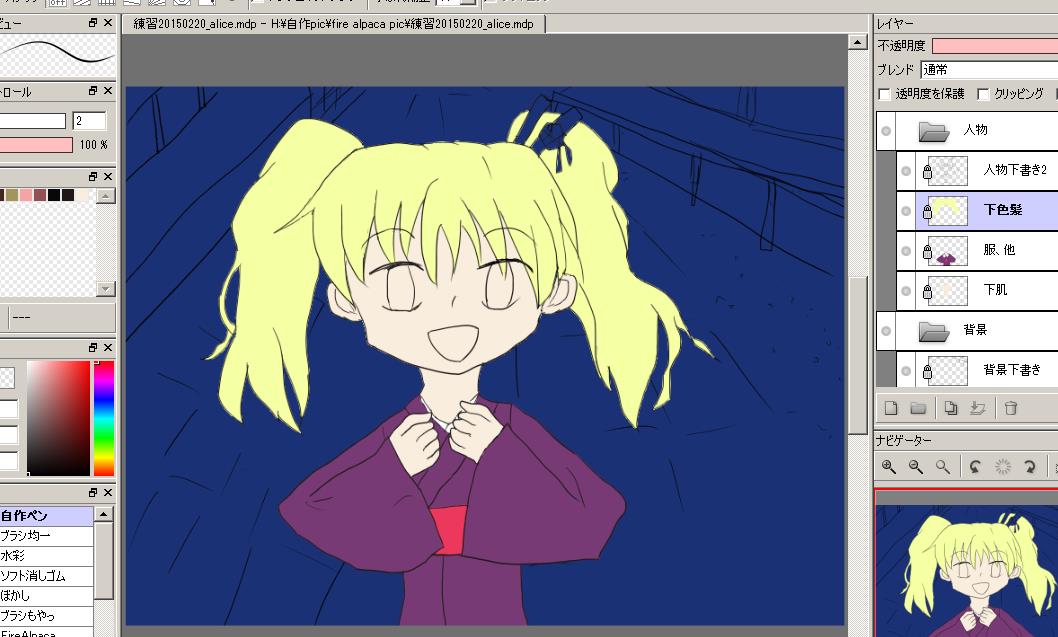Select the 練習20150220_alice.mdp document tab
This screenshot has height=637, width=1058.
pos(333,24)
